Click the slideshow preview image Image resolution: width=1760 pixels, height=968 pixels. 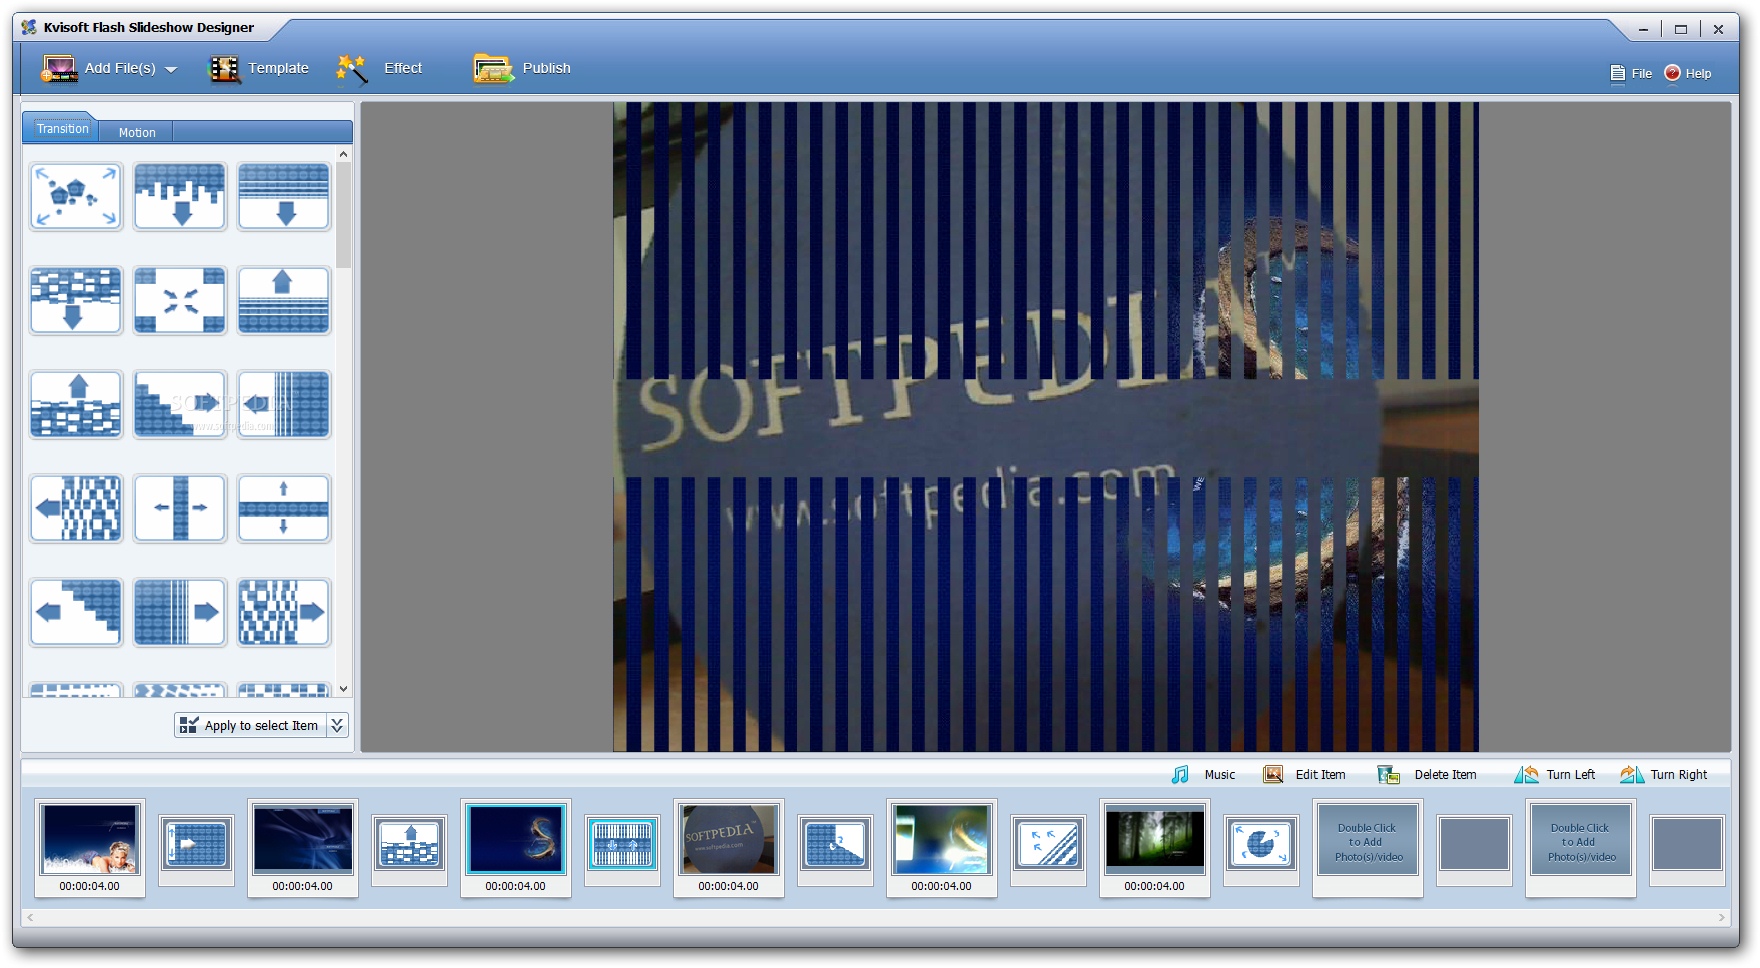[x=1045, y=426]
